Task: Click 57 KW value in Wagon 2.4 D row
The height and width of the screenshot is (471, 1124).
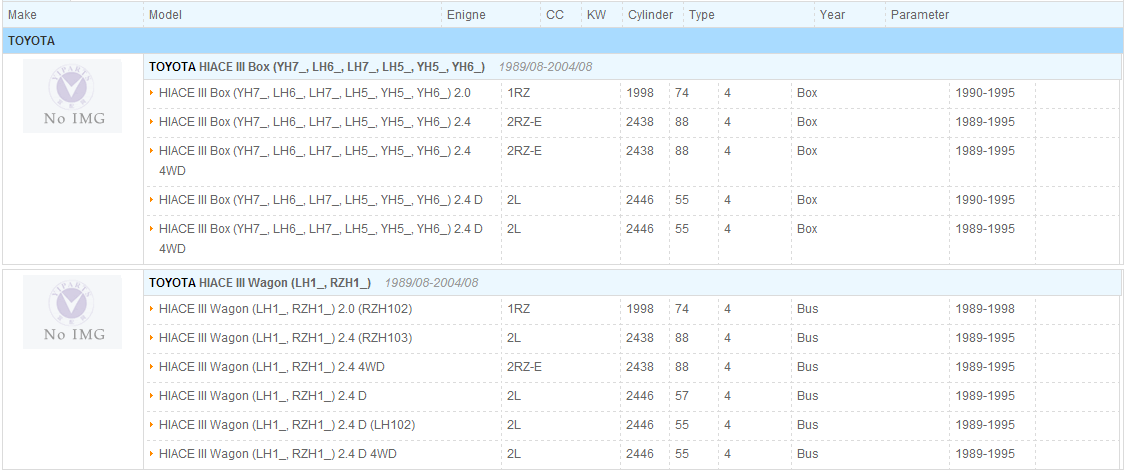Action: (x=682, y=395)
